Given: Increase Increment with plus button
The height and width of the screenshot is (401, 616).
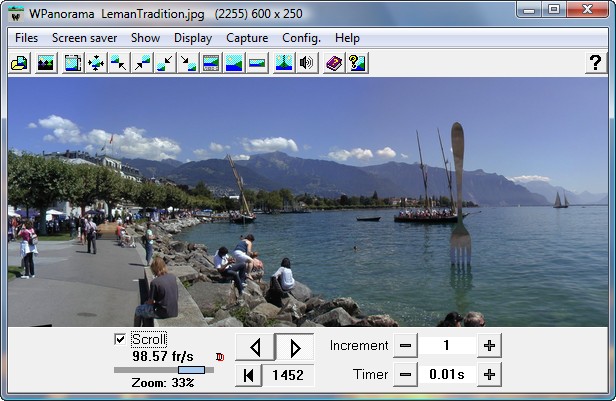Looking at the screenshot, I should tap(489, 346).
